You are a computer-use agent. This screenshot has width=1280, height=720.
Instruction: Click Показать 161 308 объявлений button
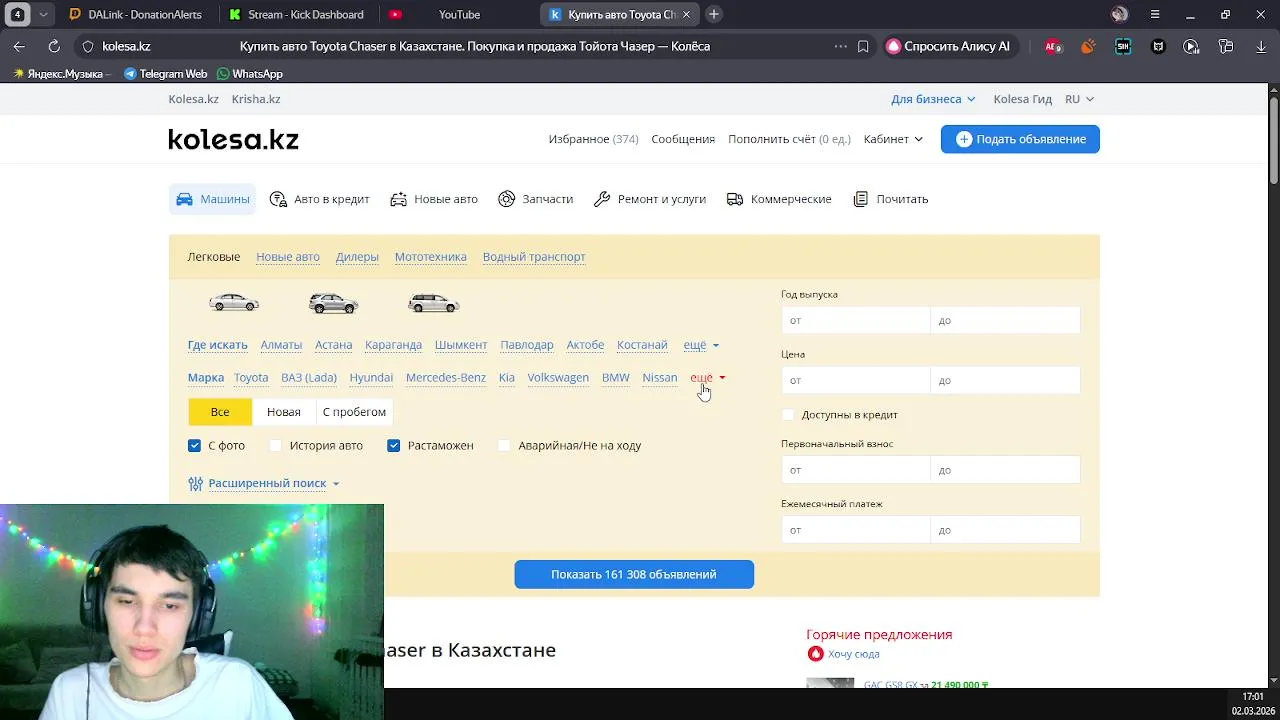point(634,574)
